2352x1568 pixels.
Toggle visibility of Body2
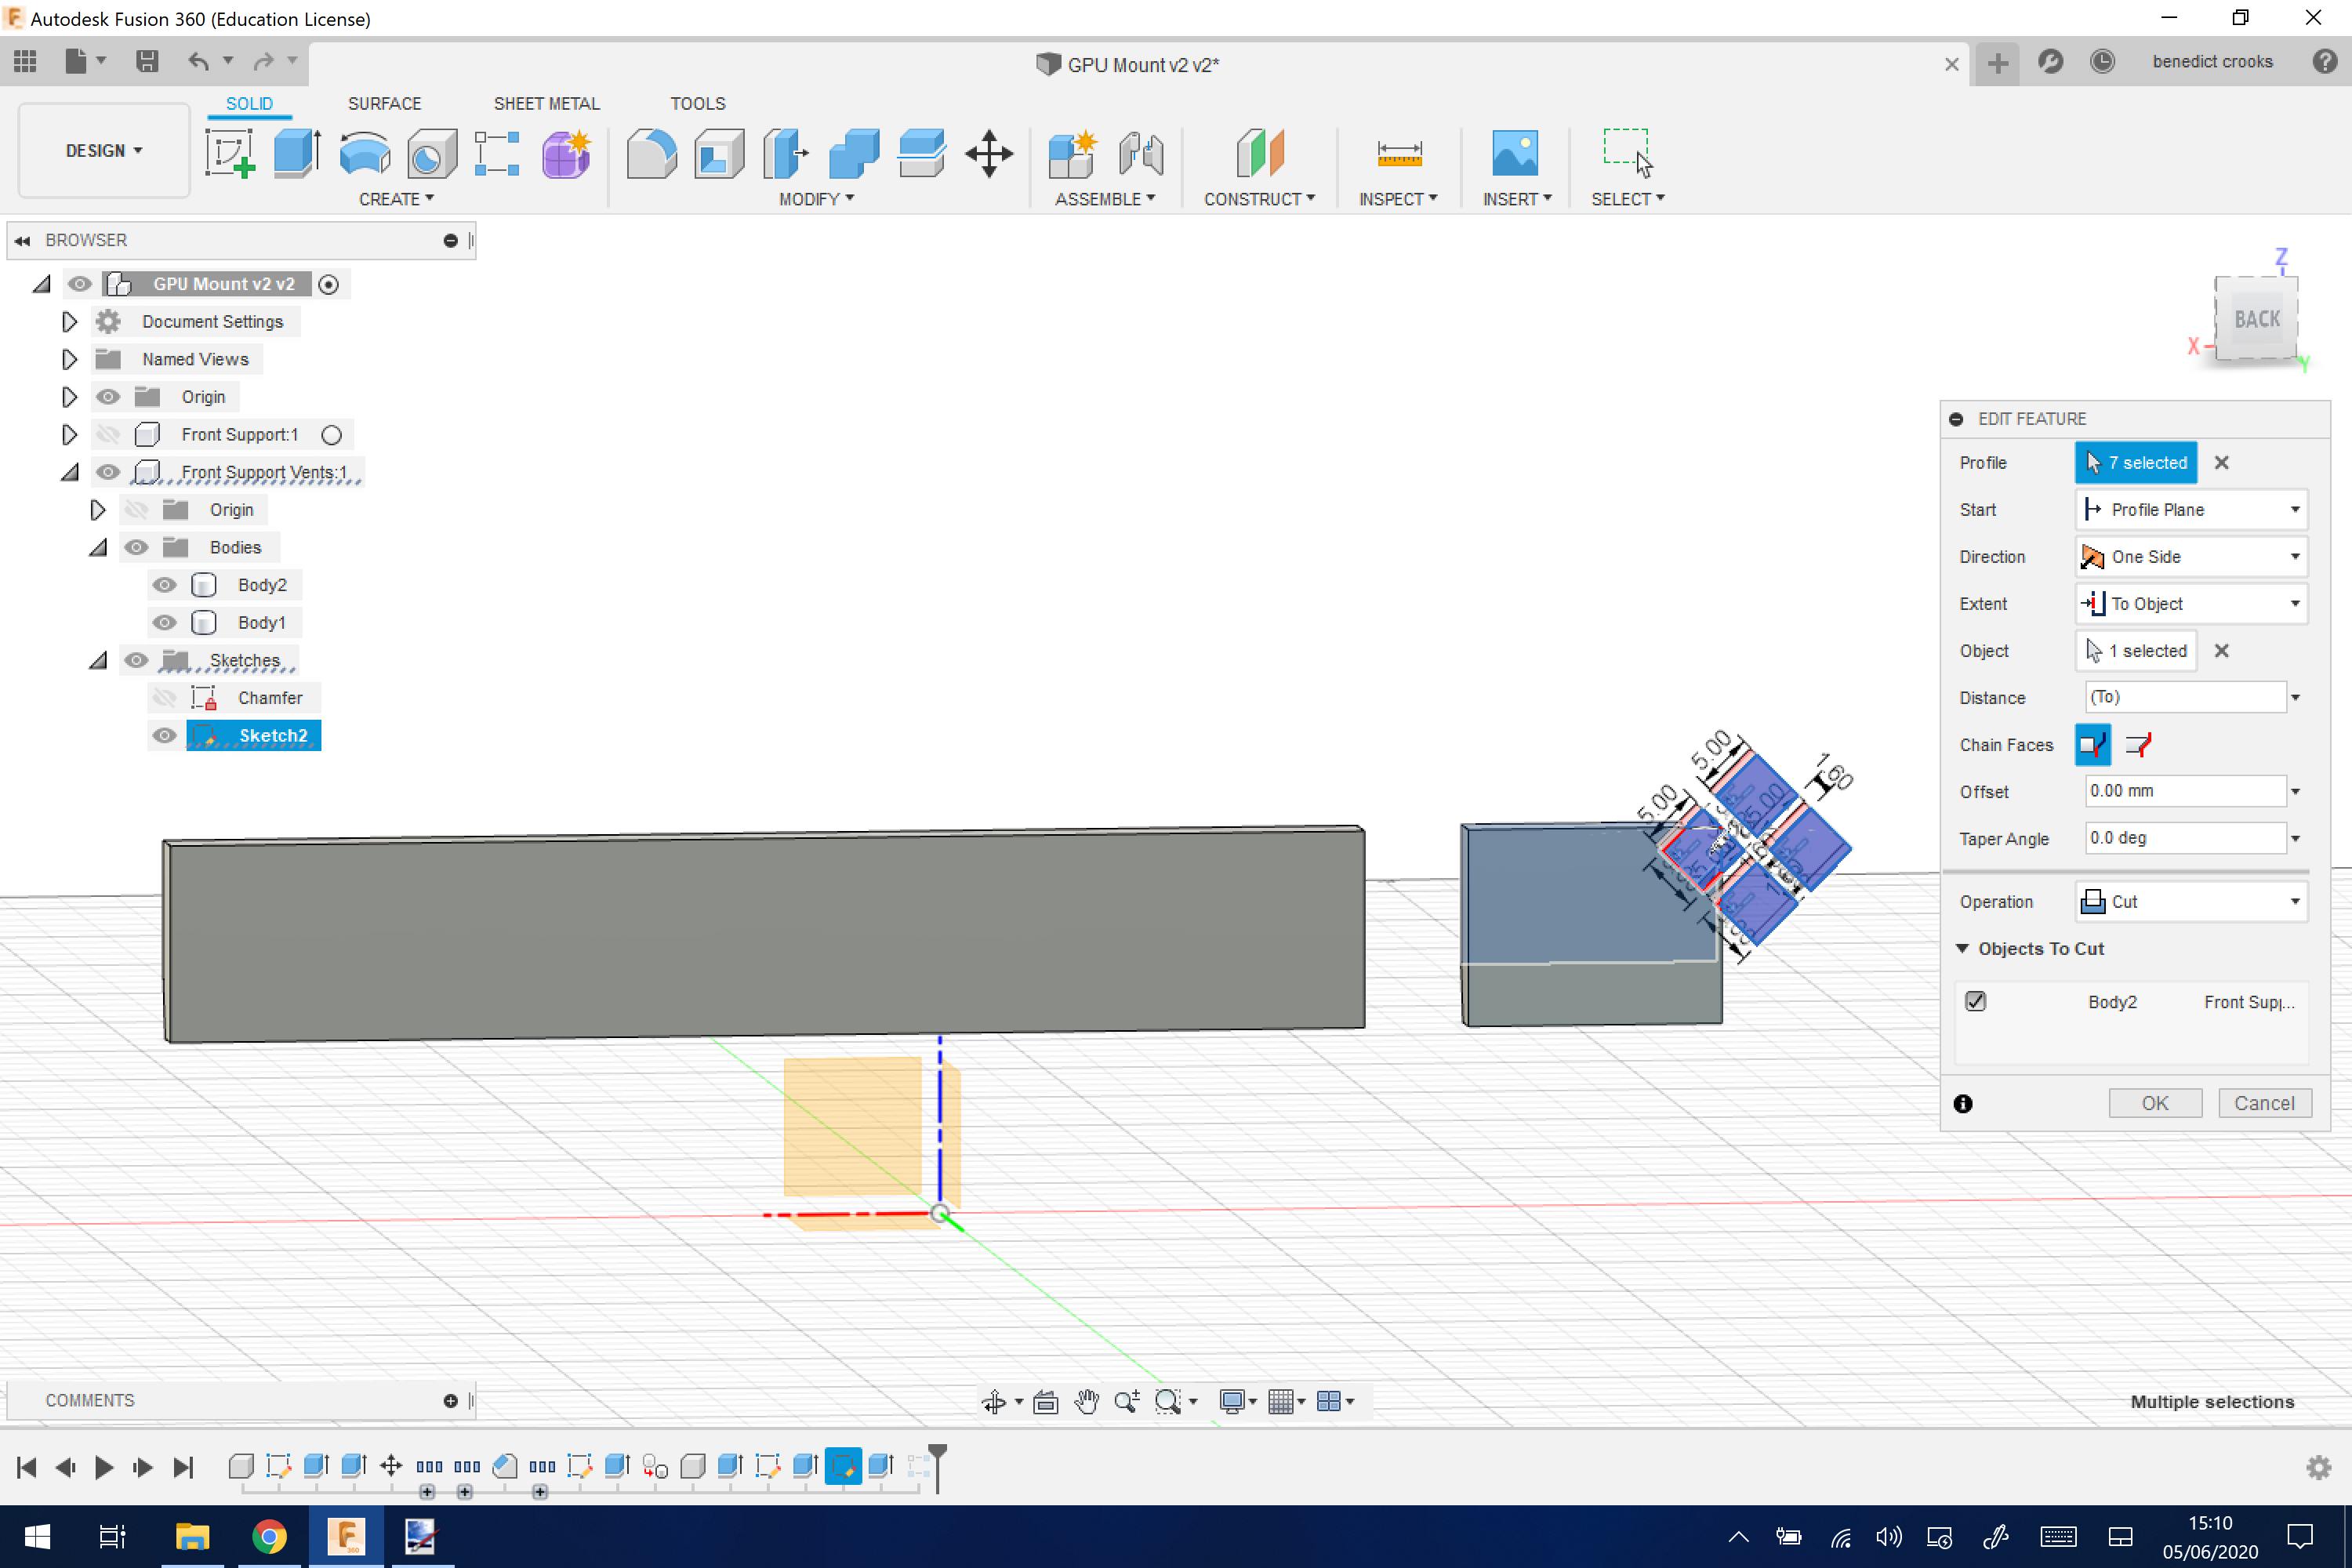165,585
